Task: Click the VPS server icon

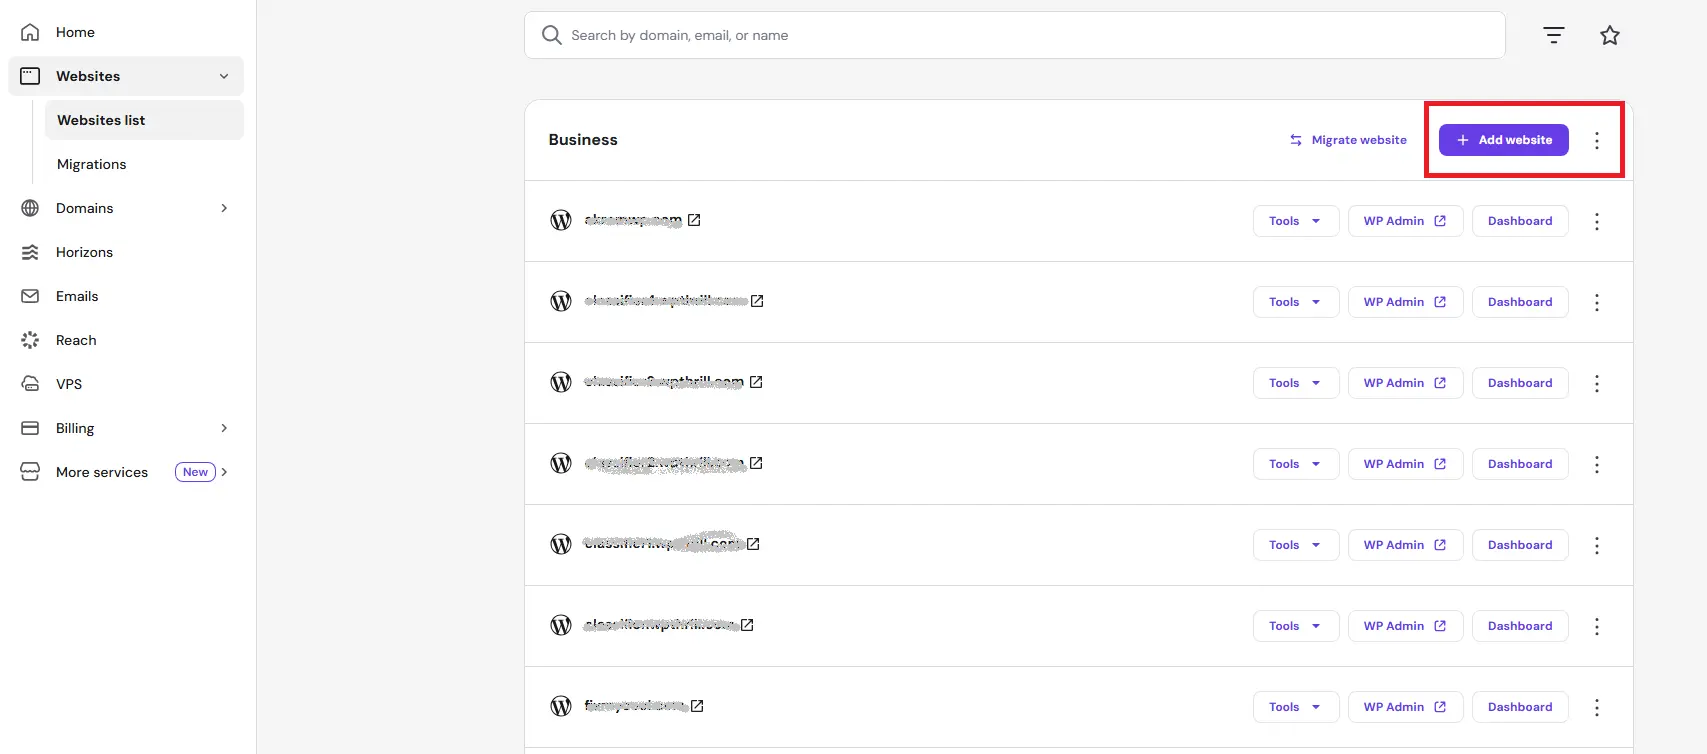Action: 30,383
